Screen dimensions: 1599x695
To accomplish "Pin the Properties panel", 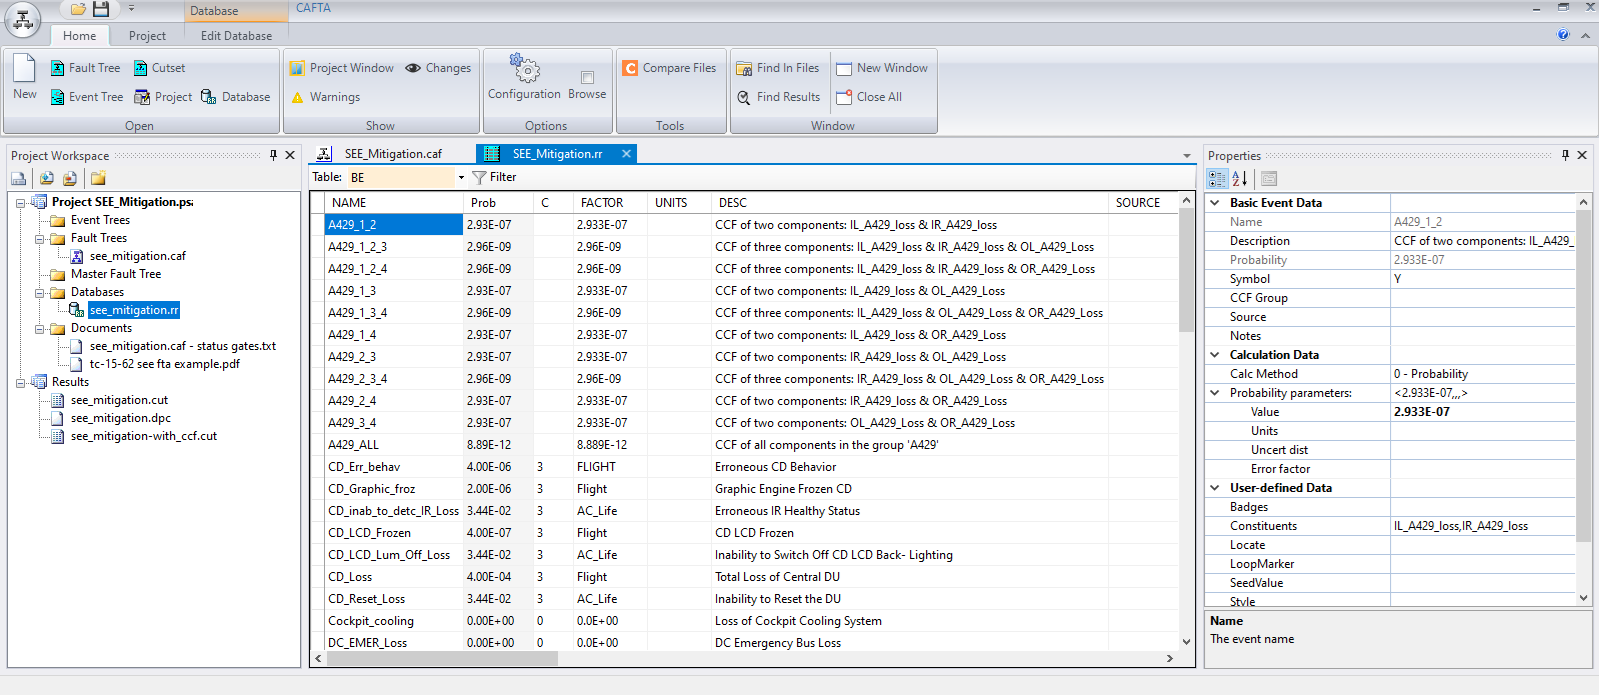I will click(x=1565, y=155).
